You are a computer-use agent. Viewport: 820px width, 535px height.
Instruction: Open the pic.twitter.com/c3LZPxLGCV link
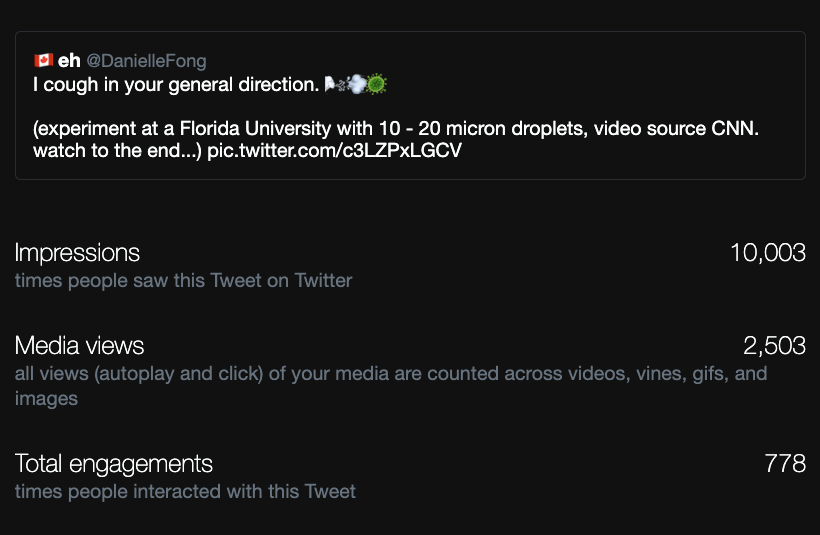point(335,152)
